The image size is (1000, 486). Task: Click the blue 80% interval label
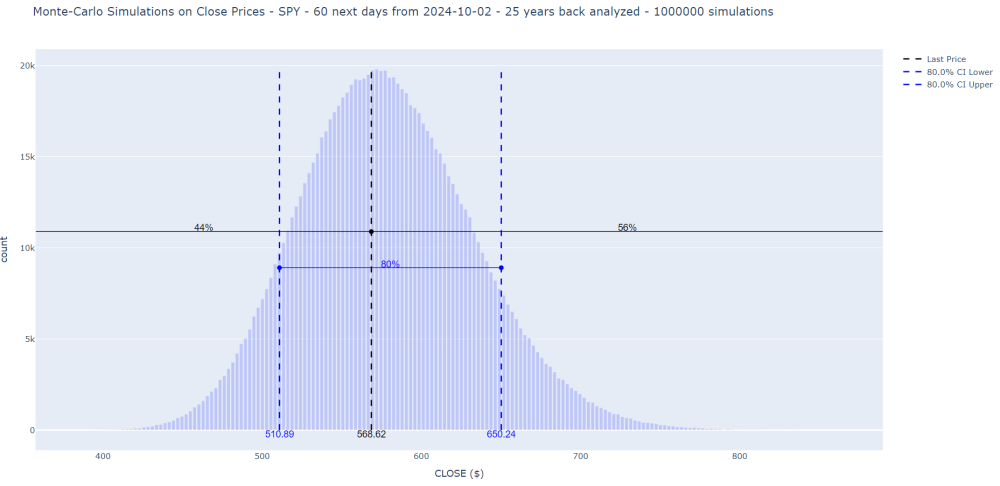pyautogui.click(x=390, y=265)
